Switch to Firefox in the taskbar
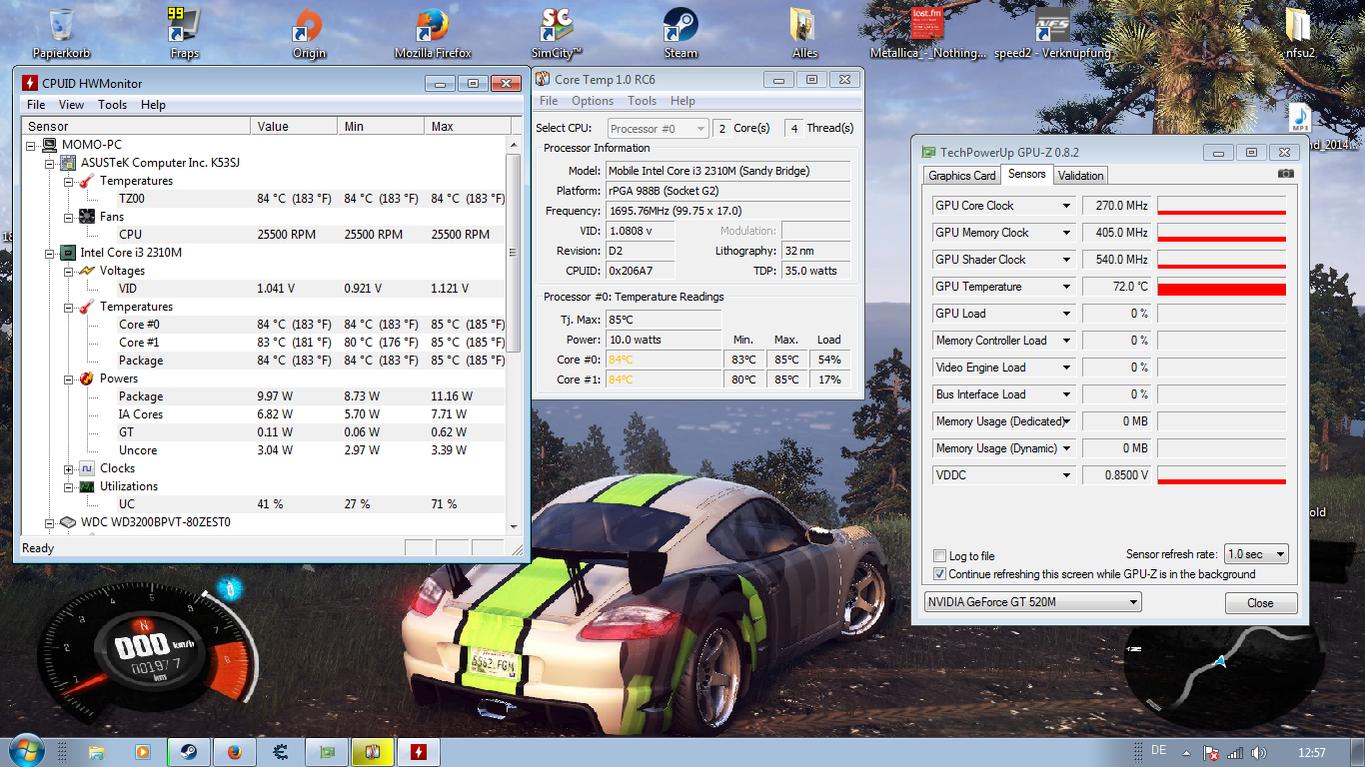The image size is (1365, 767). click(235, 752)
